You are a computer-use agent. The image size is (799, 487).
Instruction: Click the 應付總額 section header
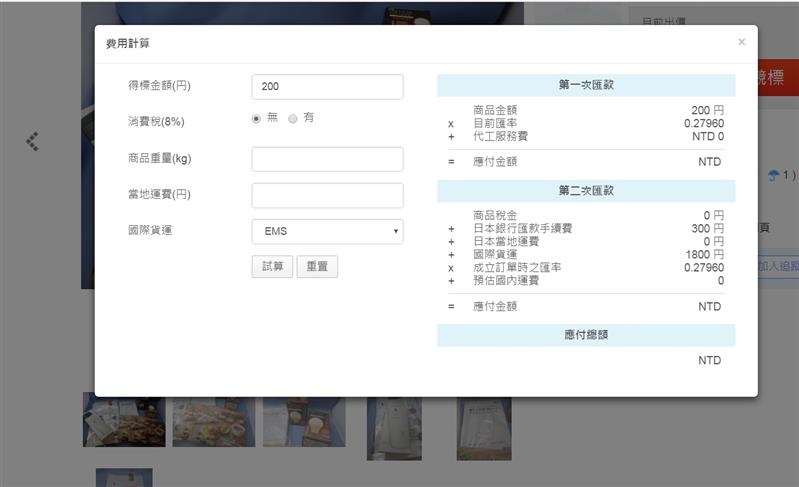click(x=586, y=335)
